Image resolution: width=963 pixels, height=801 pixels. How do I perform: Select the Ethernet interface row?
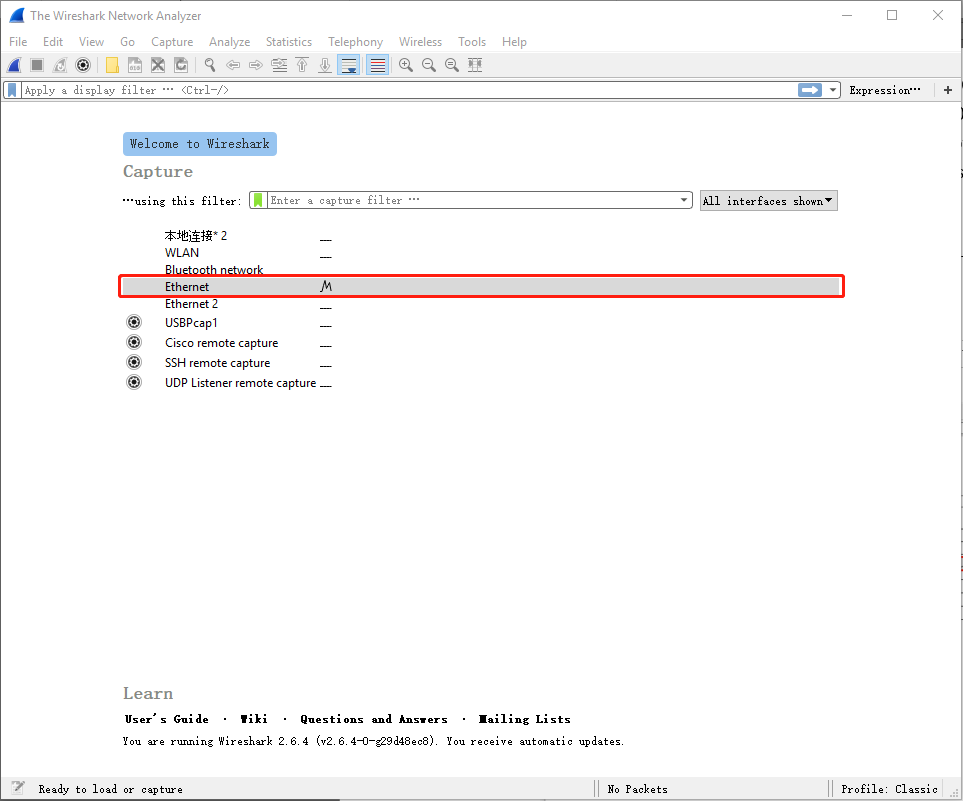[x=482, y=286]
